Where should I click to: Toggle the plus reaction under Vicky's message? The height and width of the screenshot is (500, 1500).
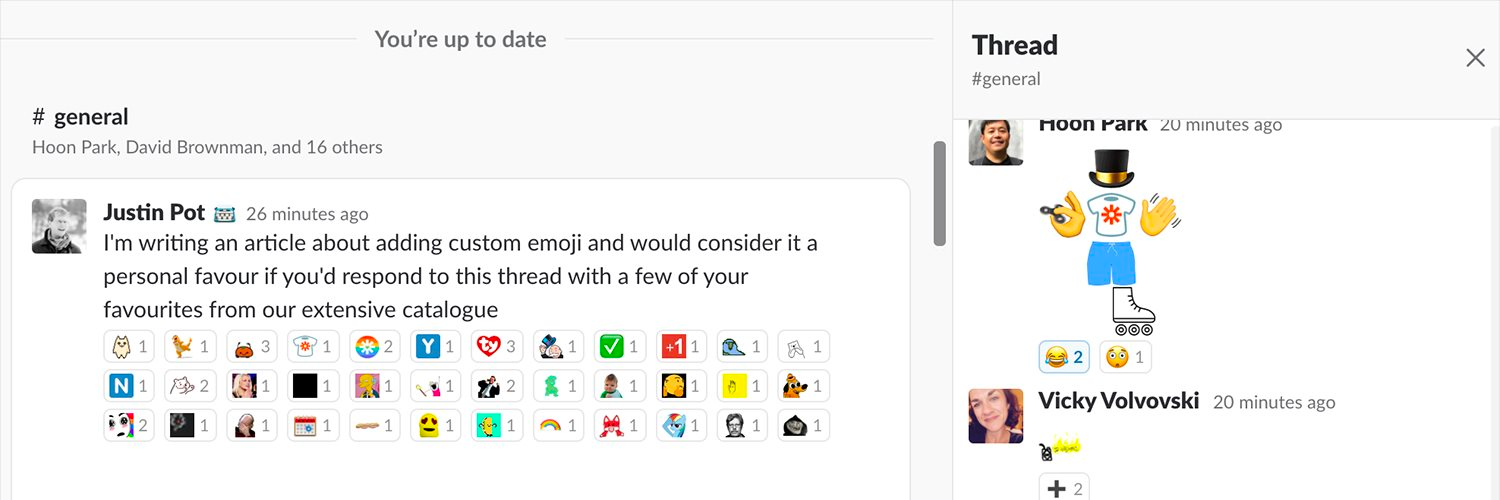pyautogui.click(x=1064, y=489)
